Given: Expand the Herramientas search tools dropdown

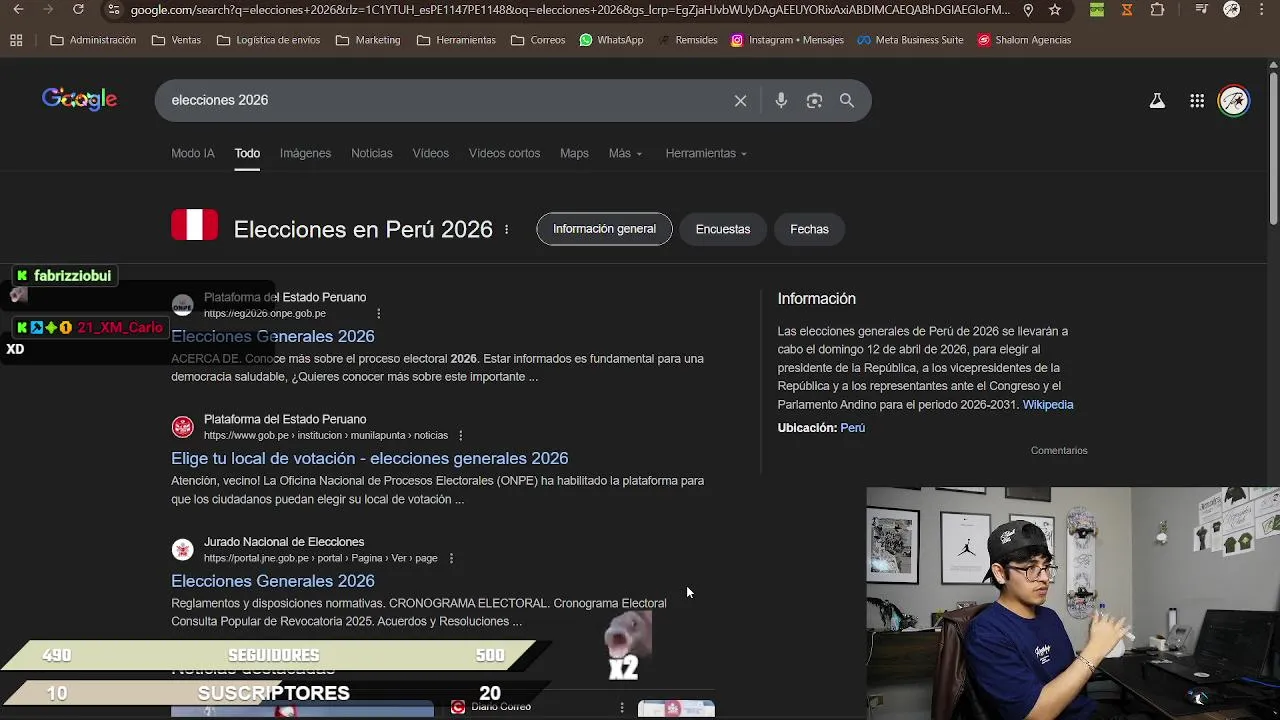Looking at the screenshot, I should 706,153.
